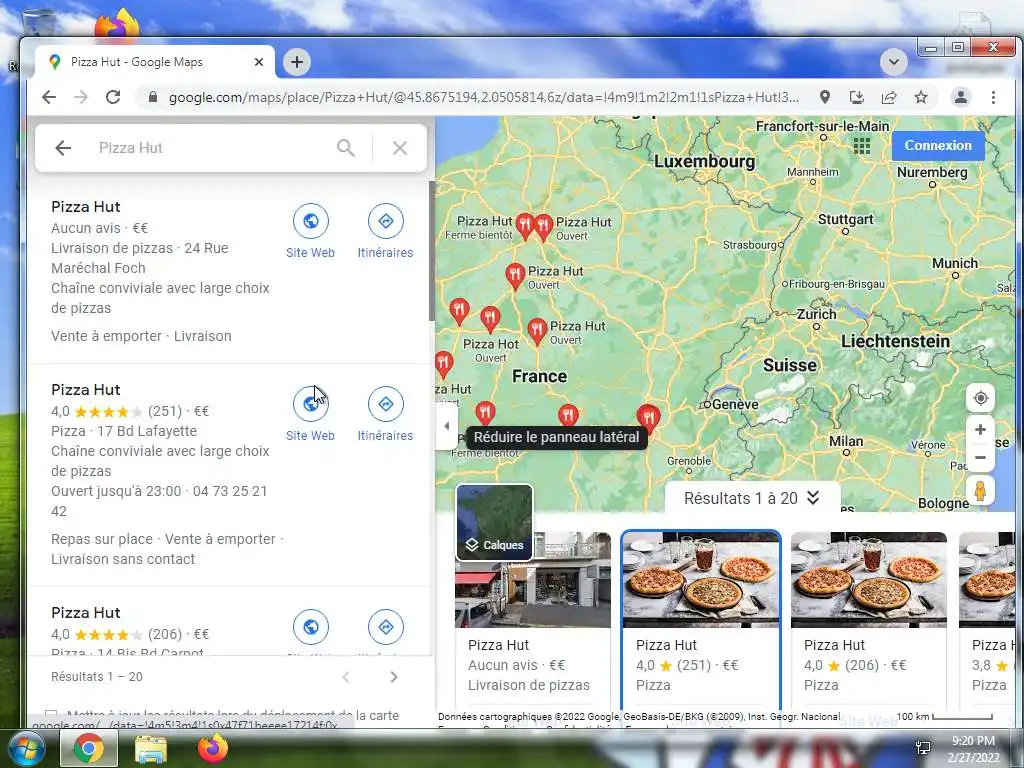1024x768 pixels.
Task: Open the Google apps grid icon
Action: 861,146
